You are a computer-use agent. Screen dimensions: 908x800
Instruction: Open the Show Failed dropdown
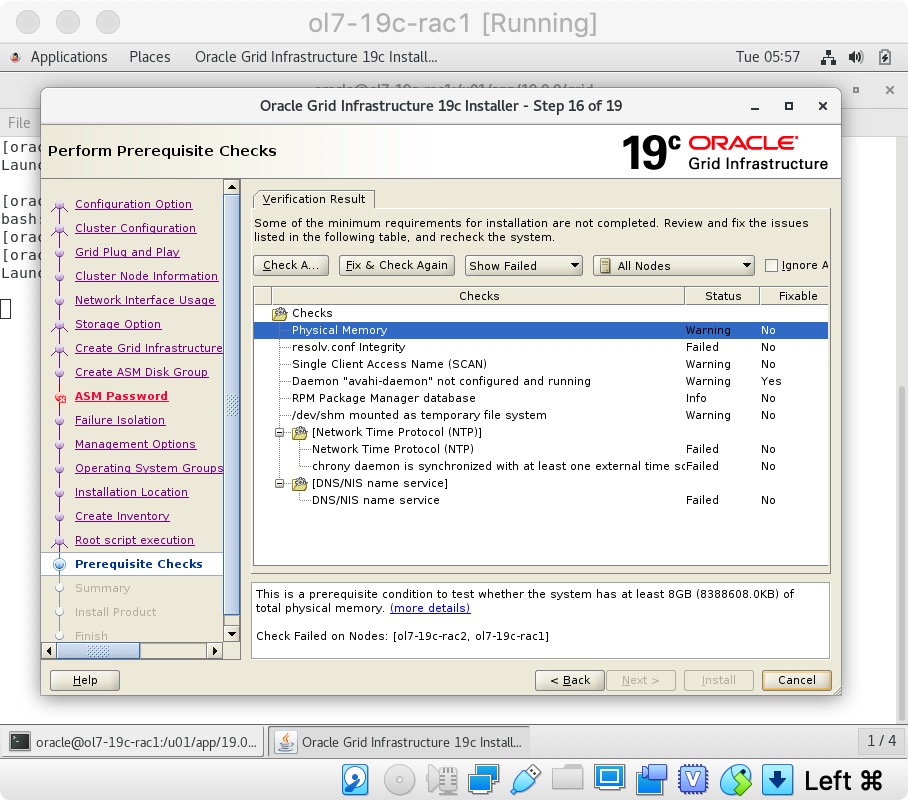(523, 266)
